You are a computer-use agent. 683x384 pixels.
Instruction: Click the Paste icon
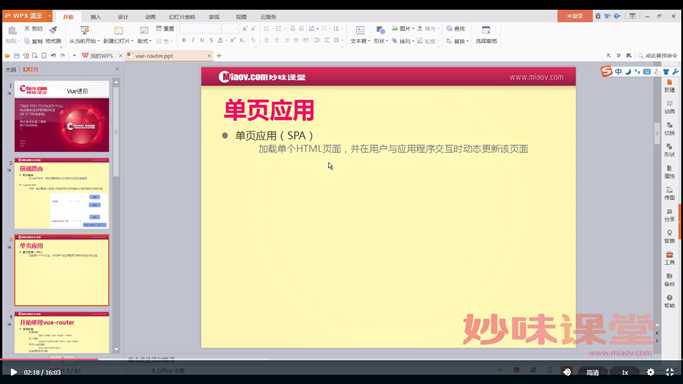(x=12, y=30)
